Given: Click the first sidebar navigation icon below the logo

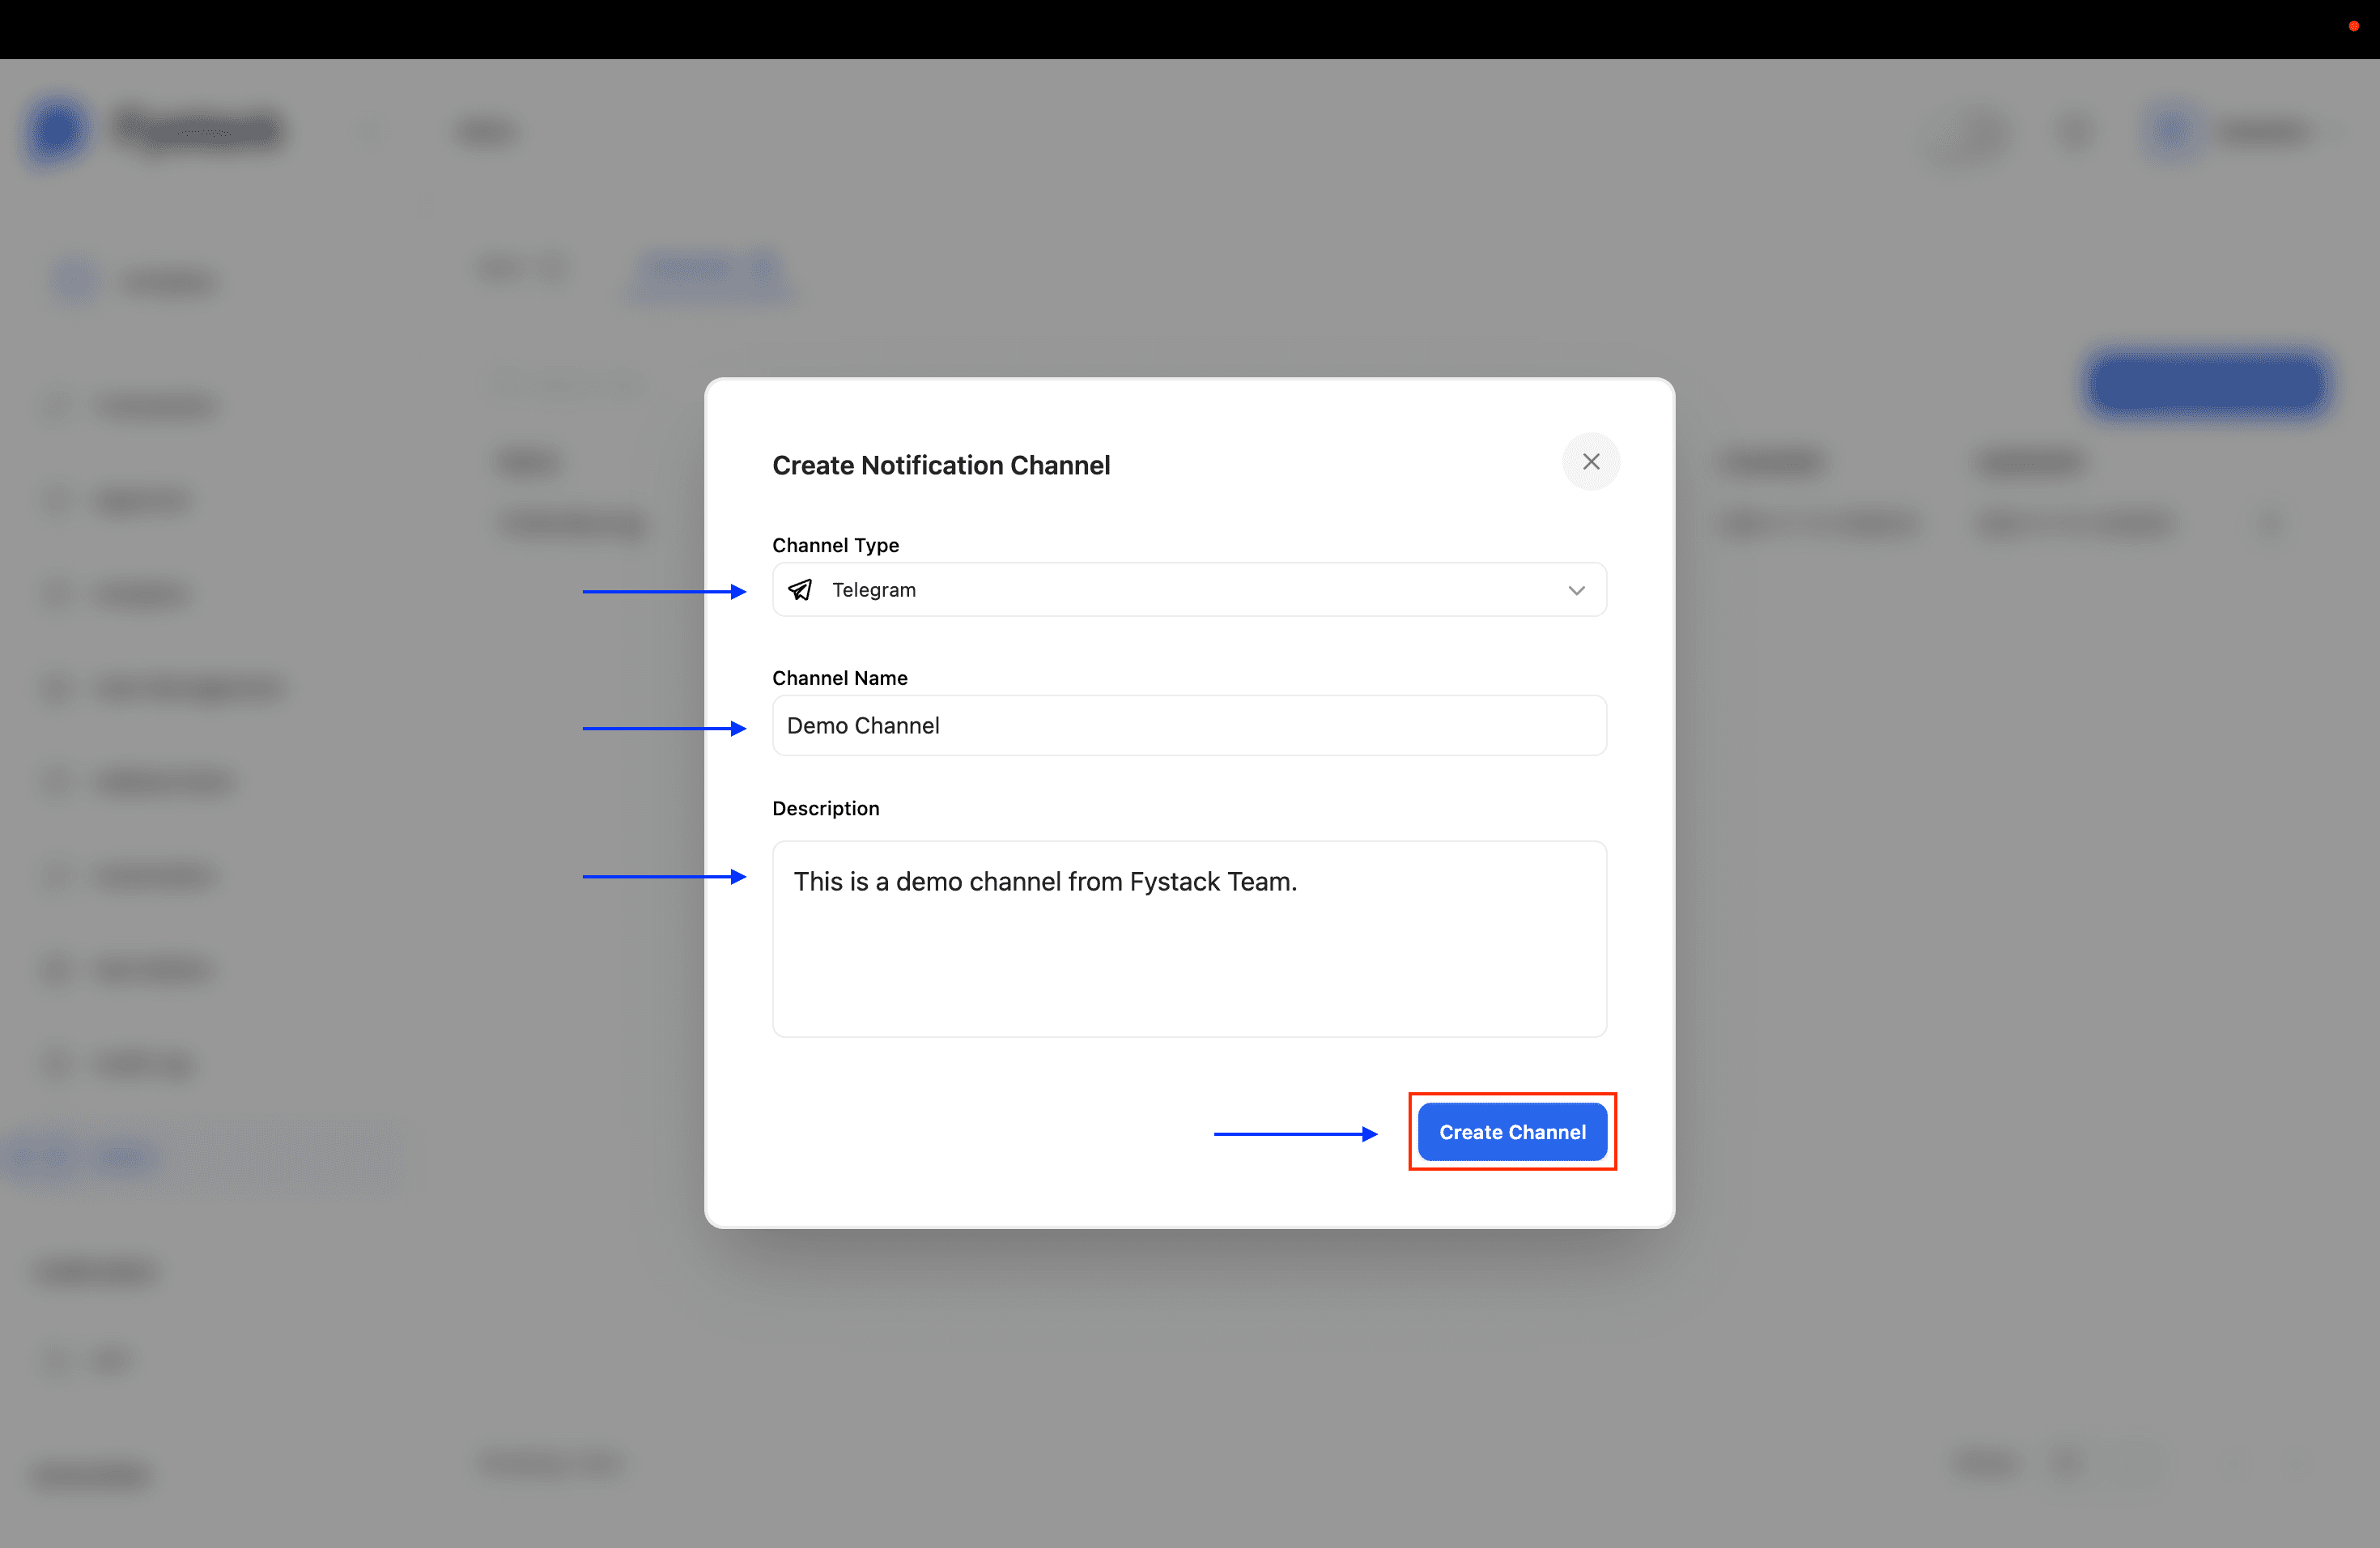Looking at the screenshot, I should (x=72, y=281).
